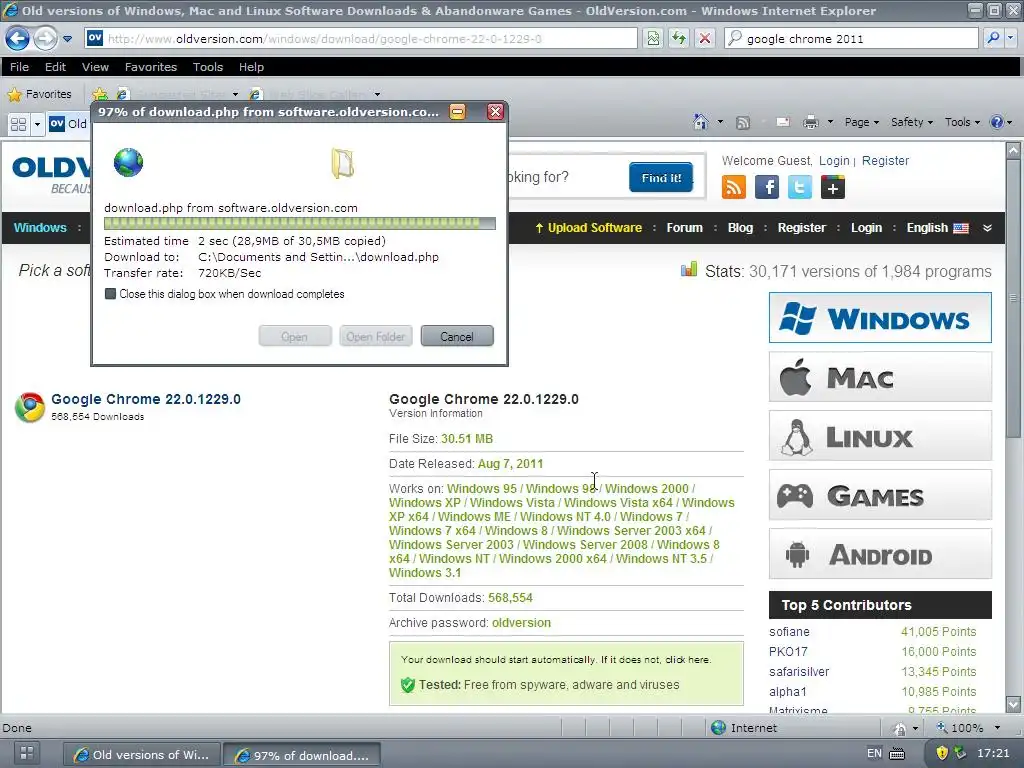This screenshot has height=768, width=1024.
Task: Open the Tools menu in menu bar
Action: point(208,67)
